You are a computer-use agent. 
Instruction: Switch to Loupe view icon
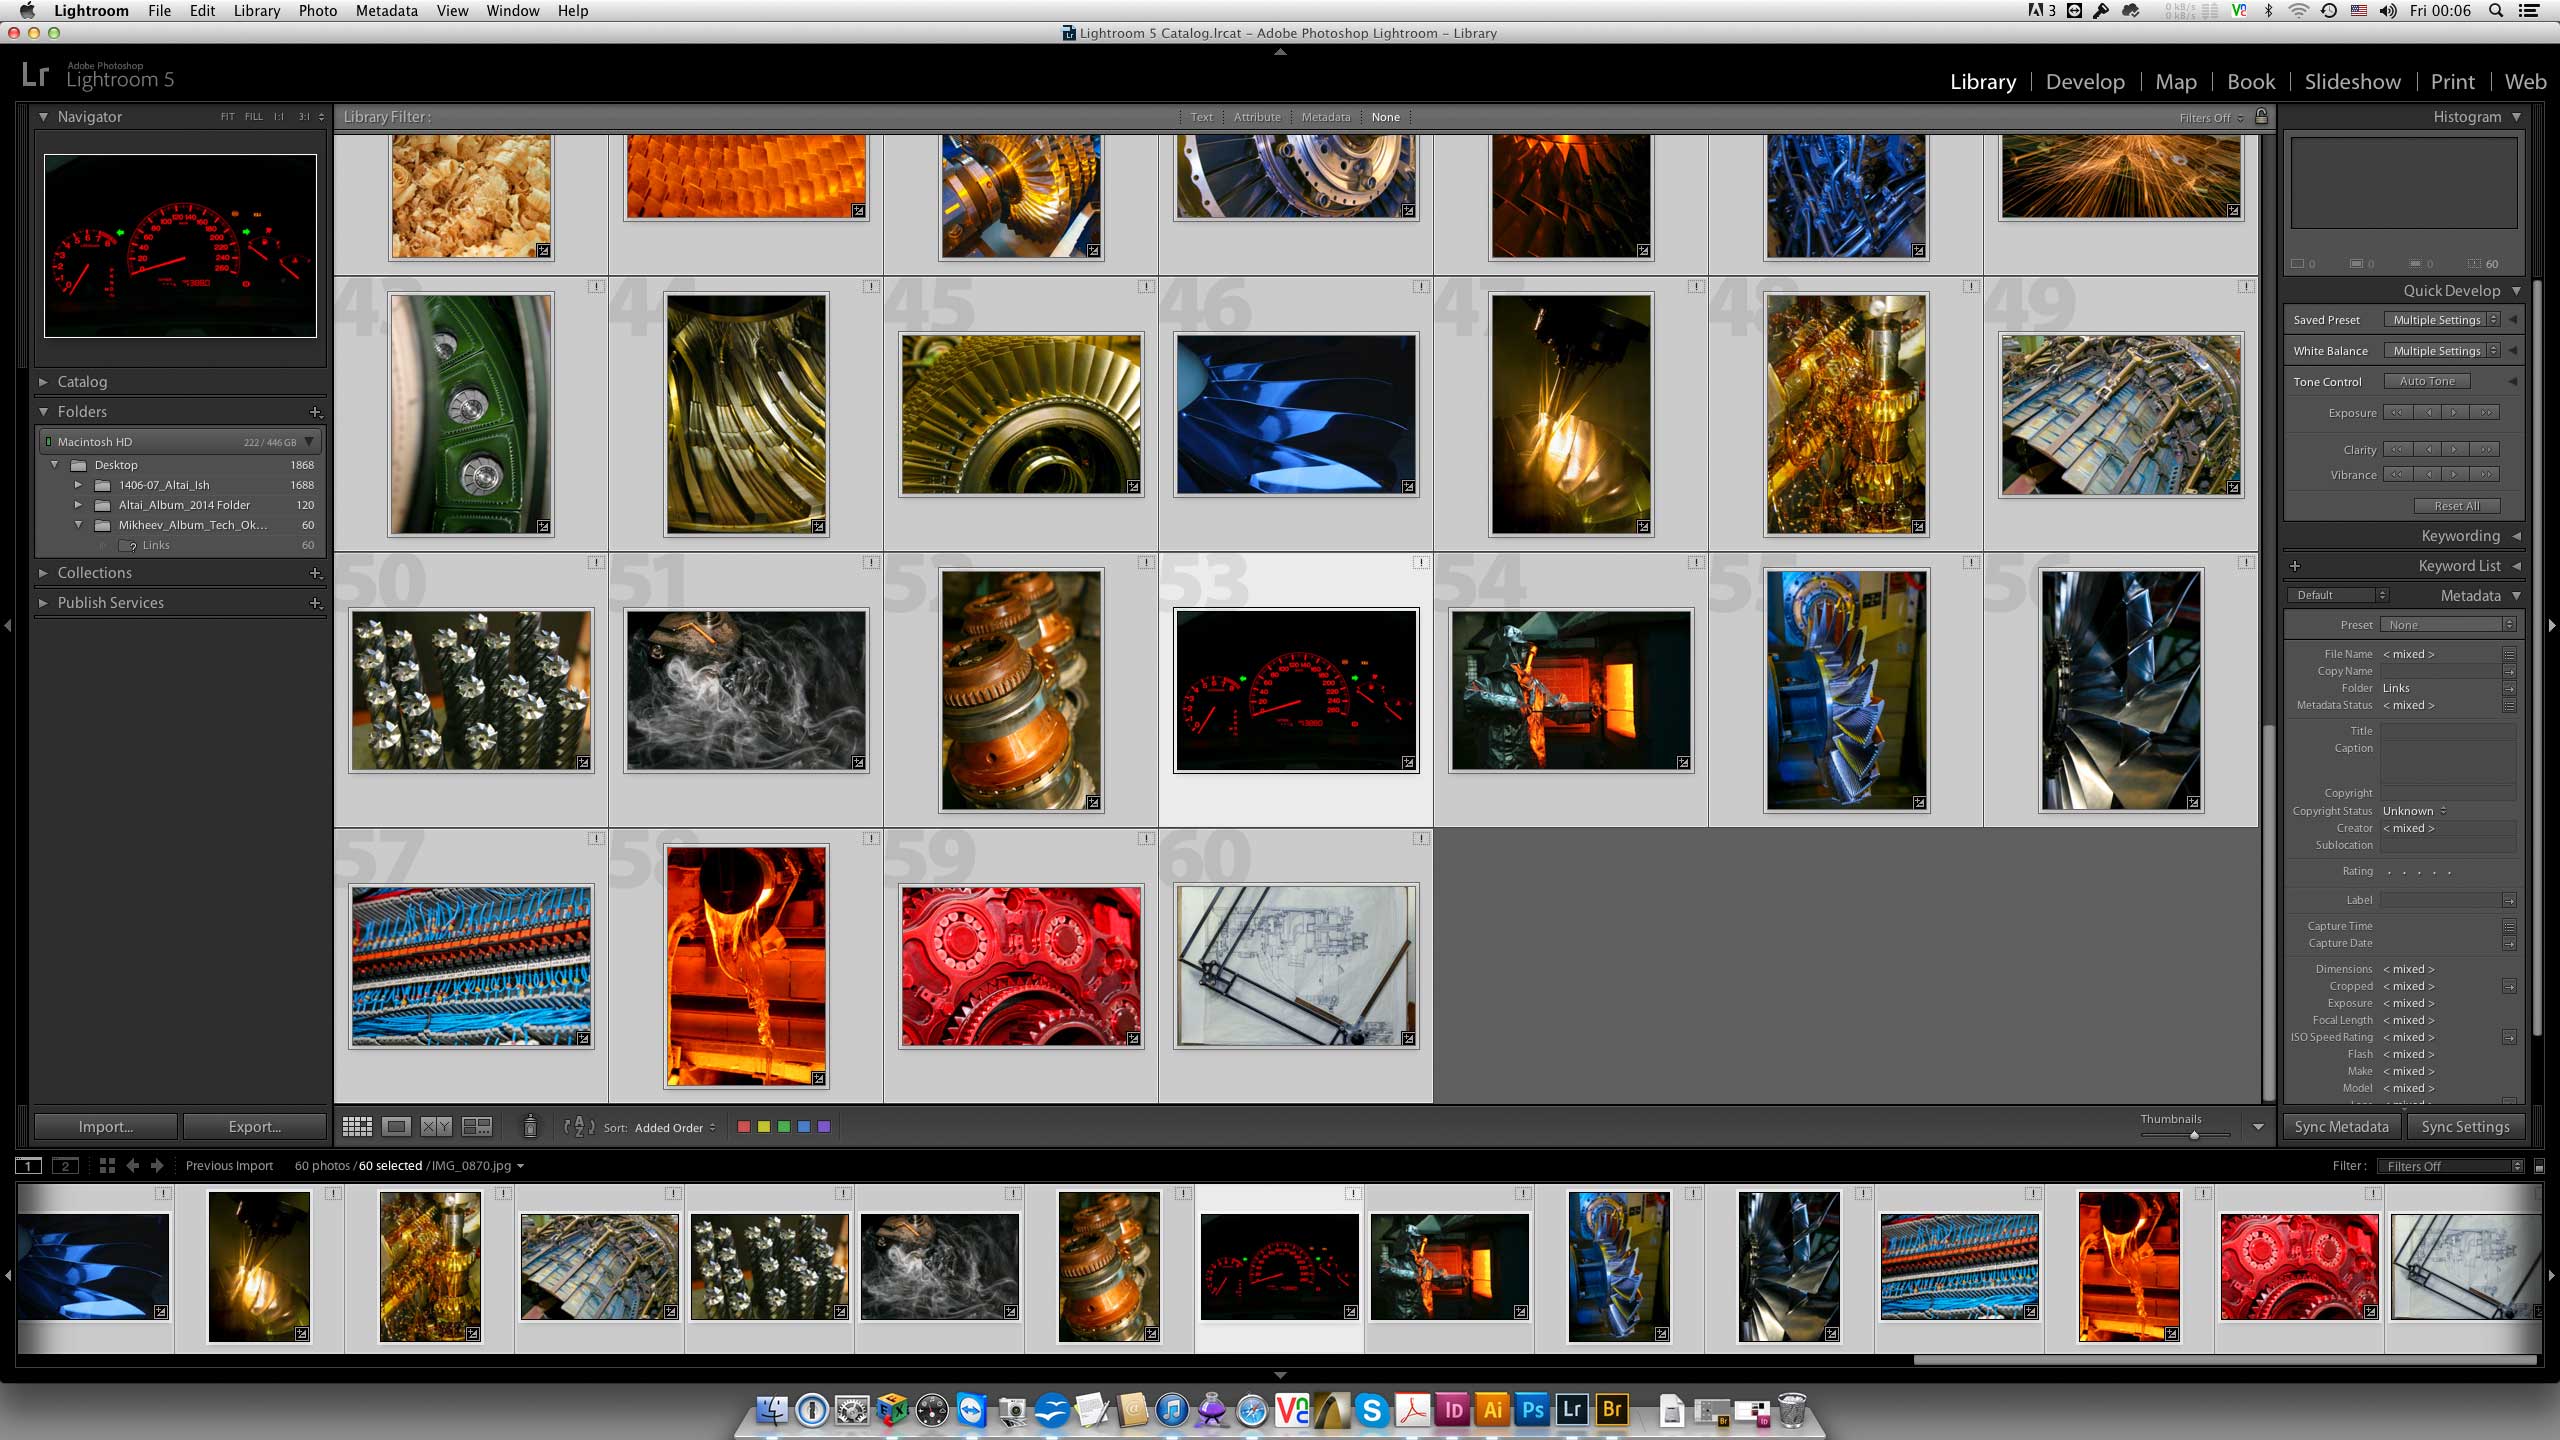(397, 1127)
